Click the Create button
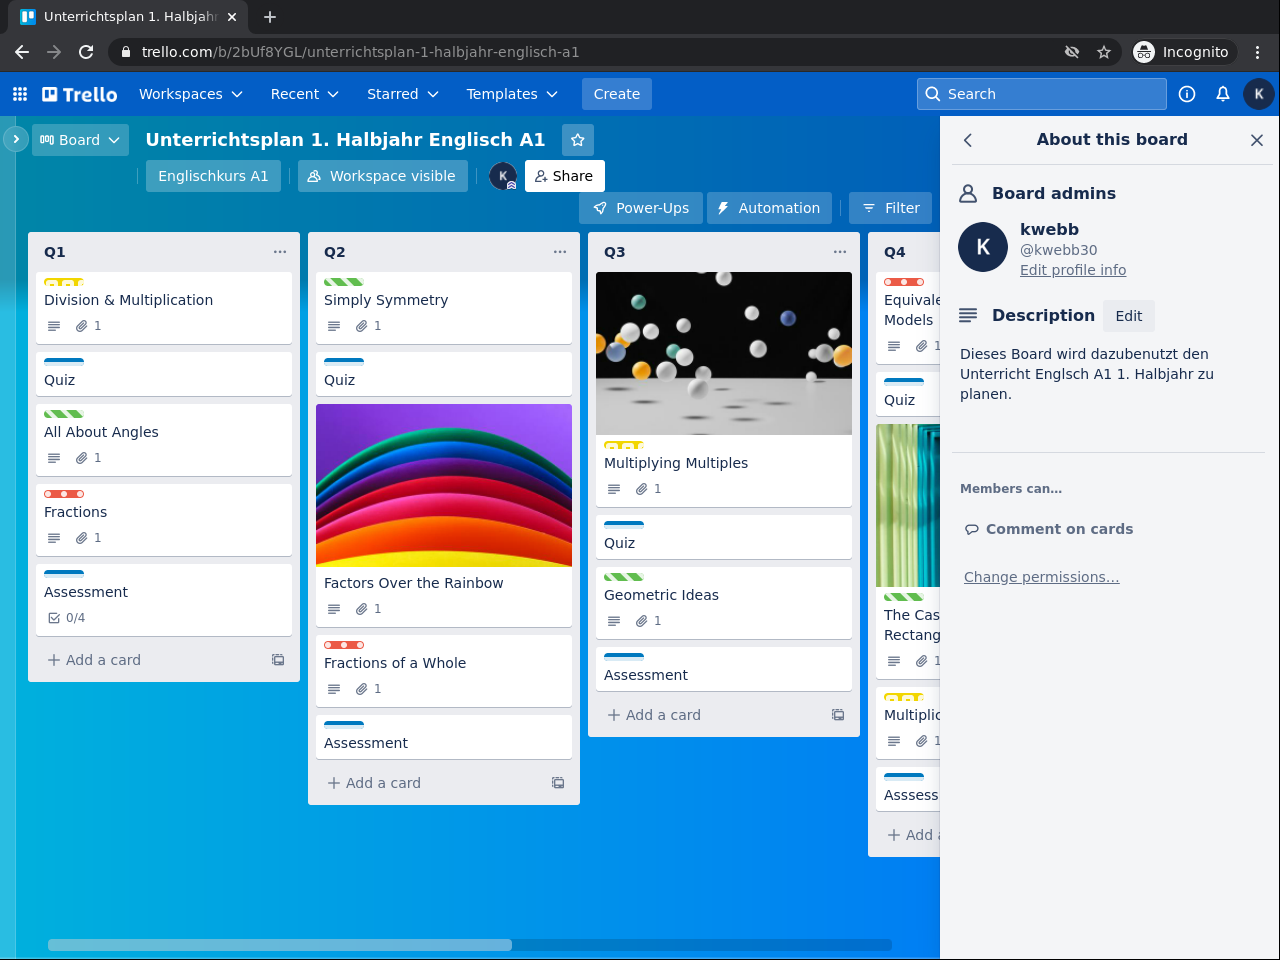The image size is (1280, 960). [x=617, y=94]
